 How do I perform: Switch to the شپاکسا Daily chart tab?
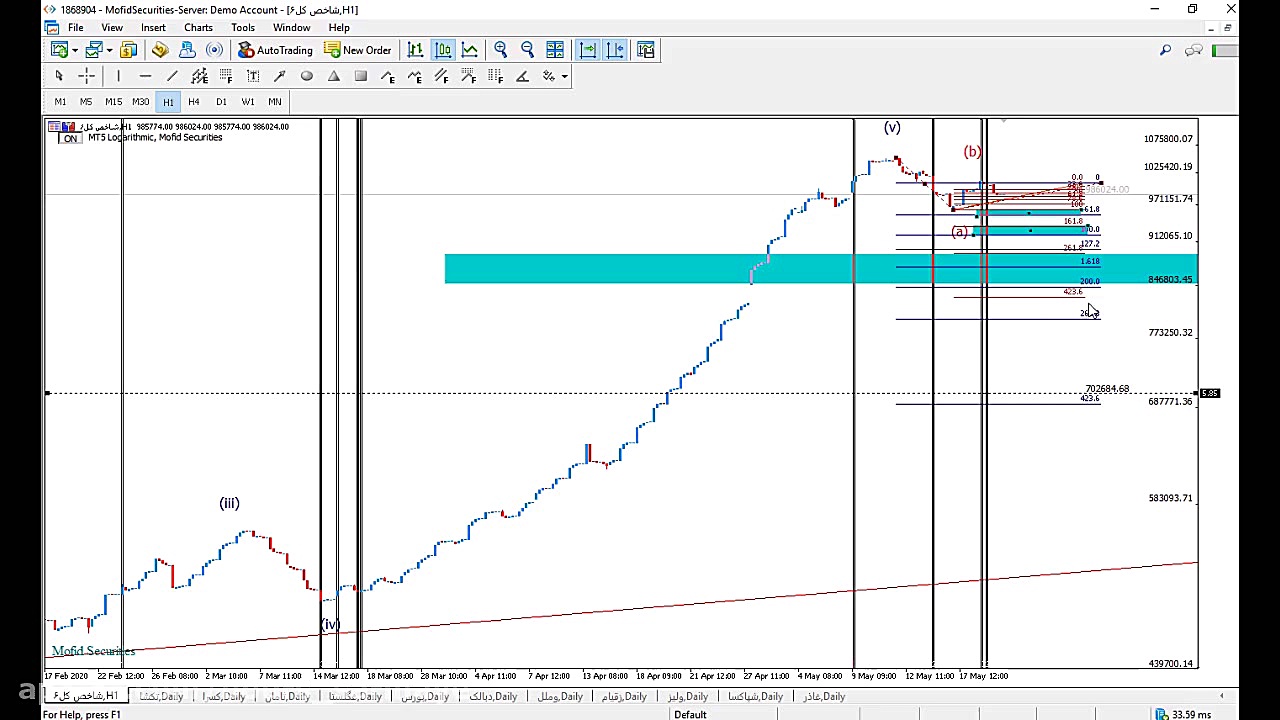[x=756, y=696]
